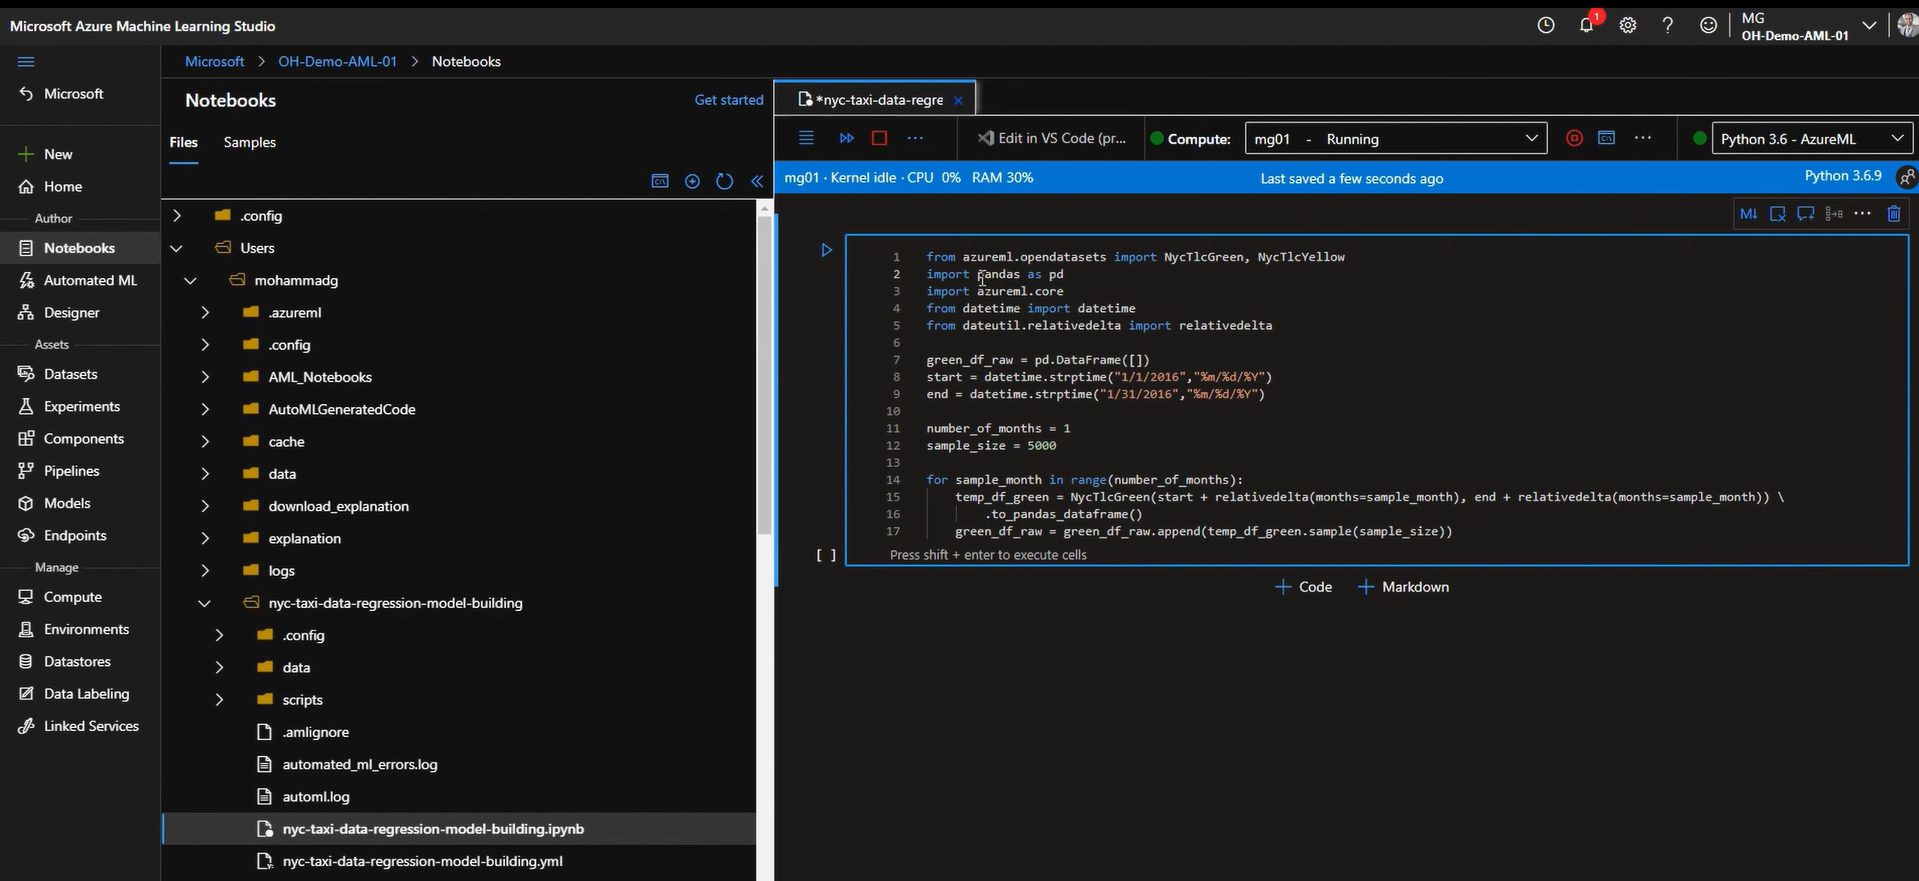Switch to the Samples tab
Image resolution: width=1919 pixels, height=881 pixels.
pos(250,142)
